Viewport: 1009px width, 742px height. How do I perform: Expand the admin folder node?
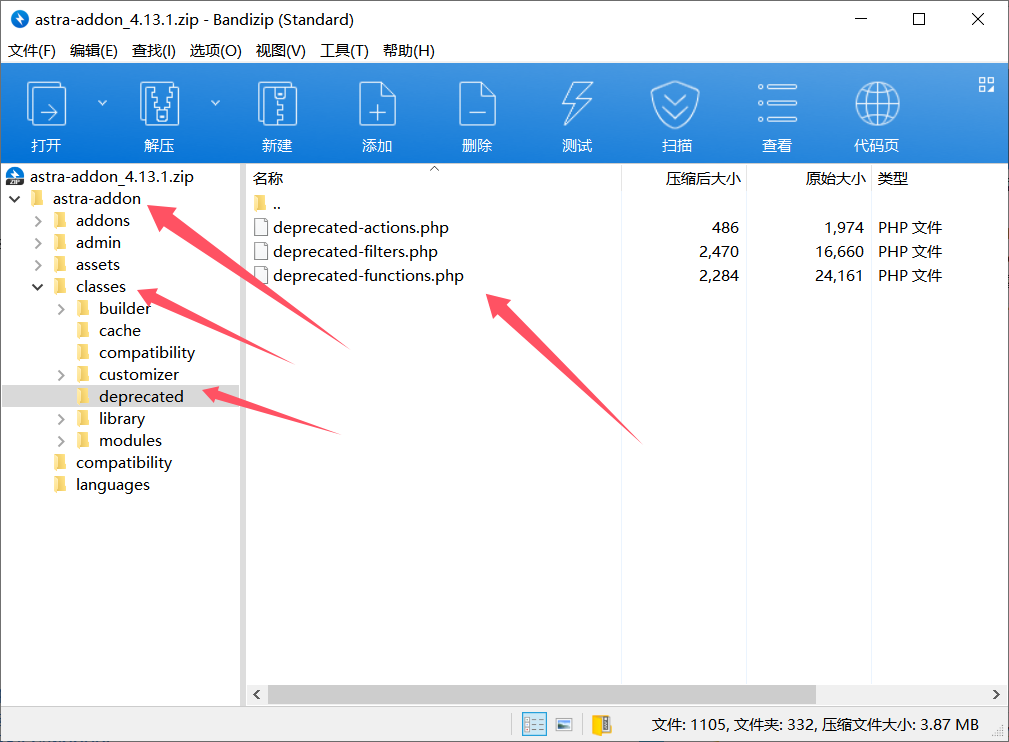(x=38, y=243)
